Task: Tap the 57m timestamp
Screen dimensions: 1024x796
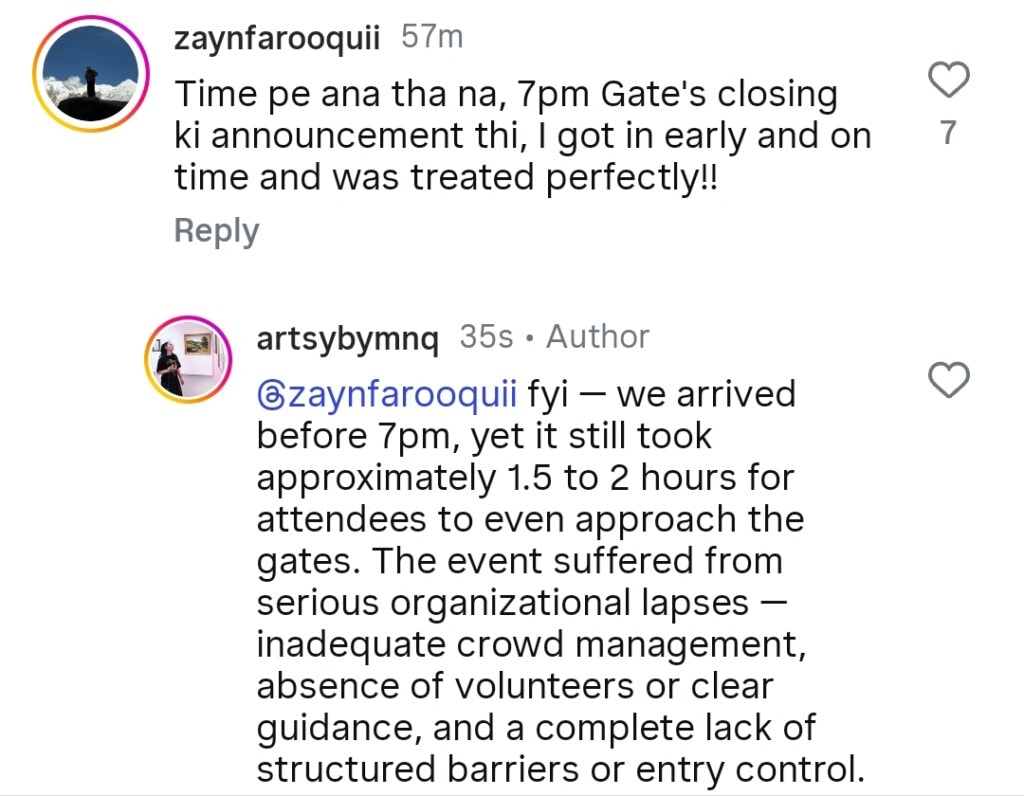Action: click(x=431, y=38)
